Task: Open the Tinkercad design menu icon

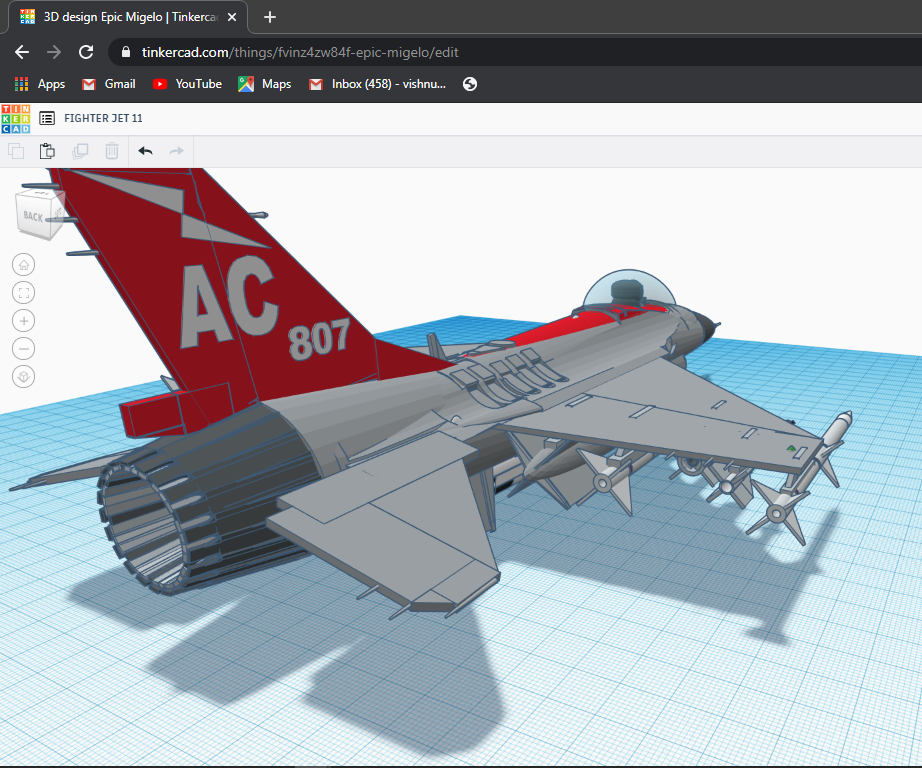Action: [46, 118]
